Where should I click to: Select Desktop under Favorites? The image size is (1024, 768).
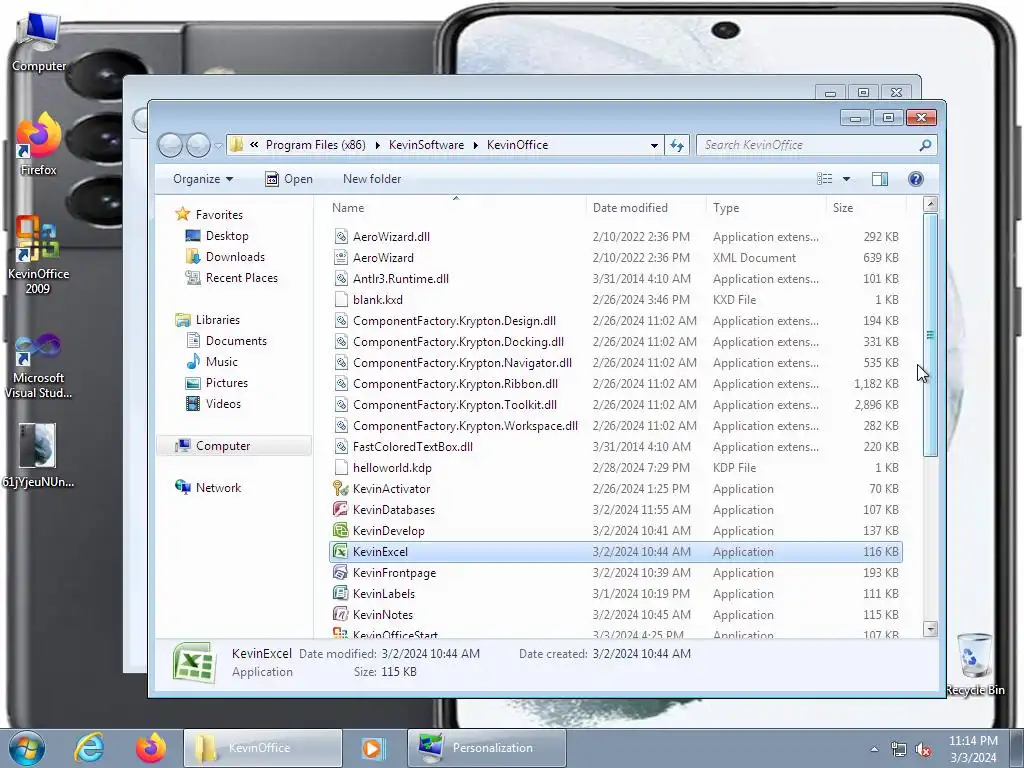(227, 236)
